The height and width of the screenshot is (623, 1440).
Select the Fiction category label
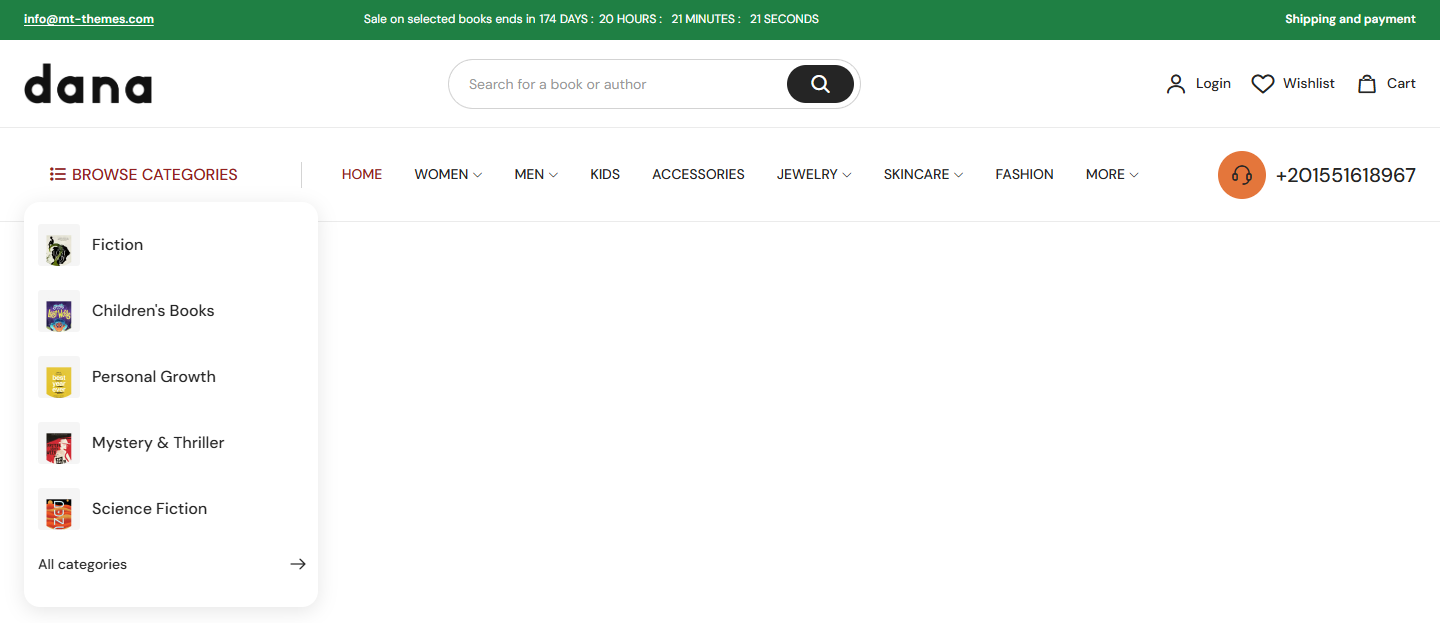point(117,245)
